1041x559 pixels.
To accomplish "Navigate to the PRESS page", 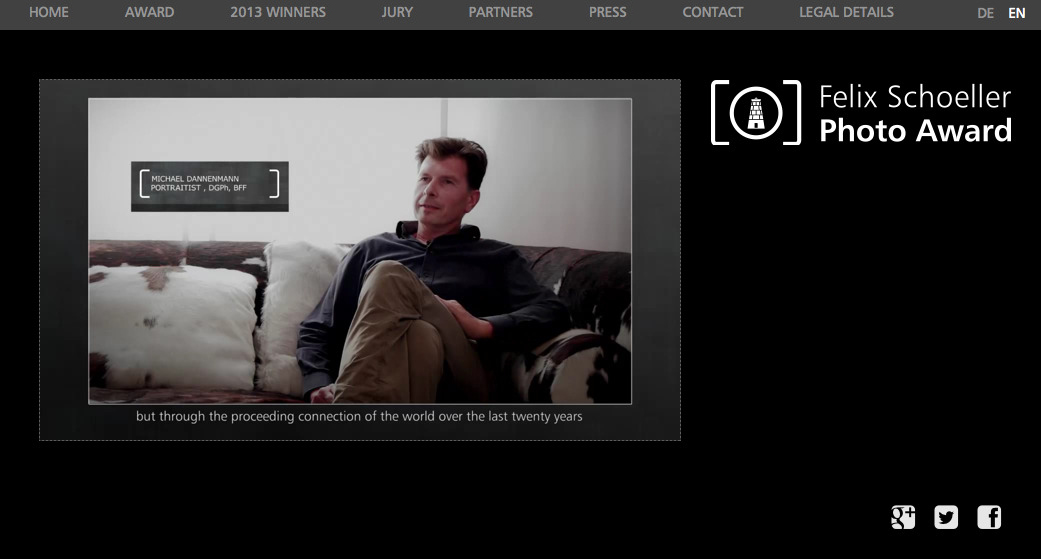I will [x=607, y=13].
